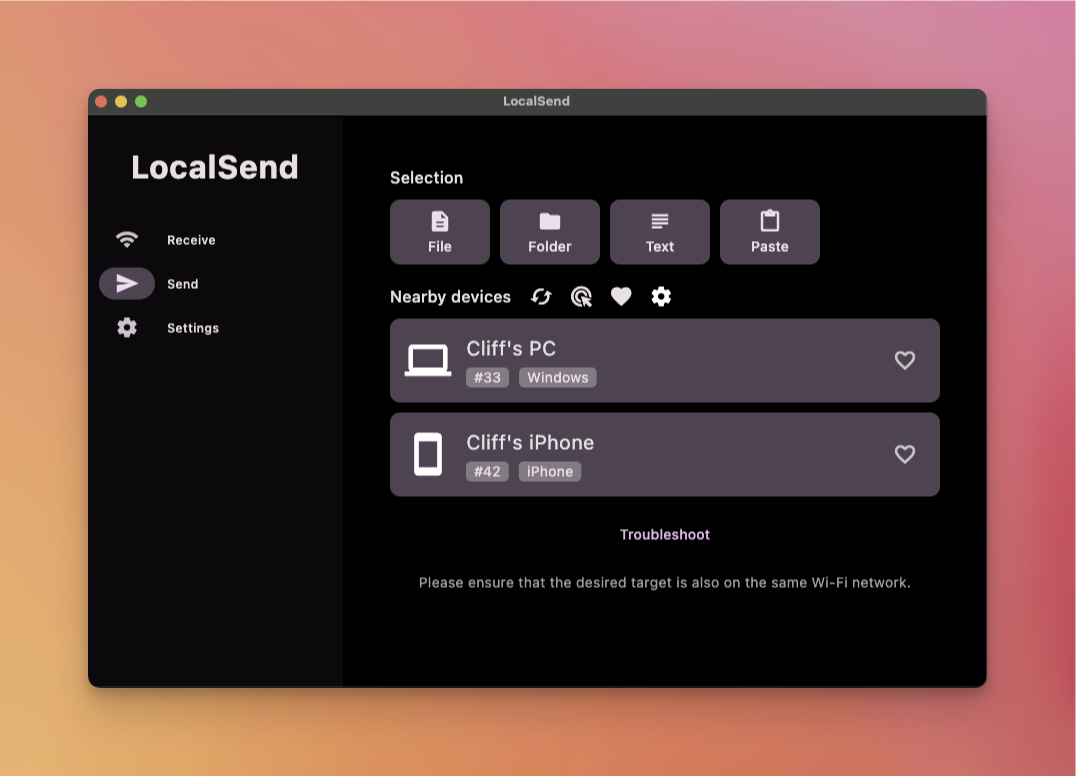Open scan settings next to favorites

(661, 297)
